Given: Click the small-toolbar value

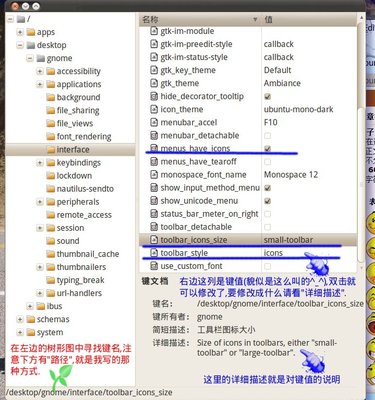Looking at the screenshot, I should [288, 240].
